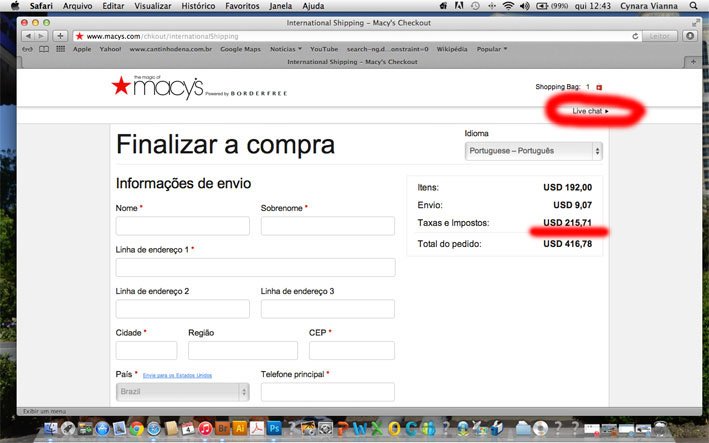Open the Visualizar menu
The width and height of the screenshot is (709, 443).
[x=153, y=6]
